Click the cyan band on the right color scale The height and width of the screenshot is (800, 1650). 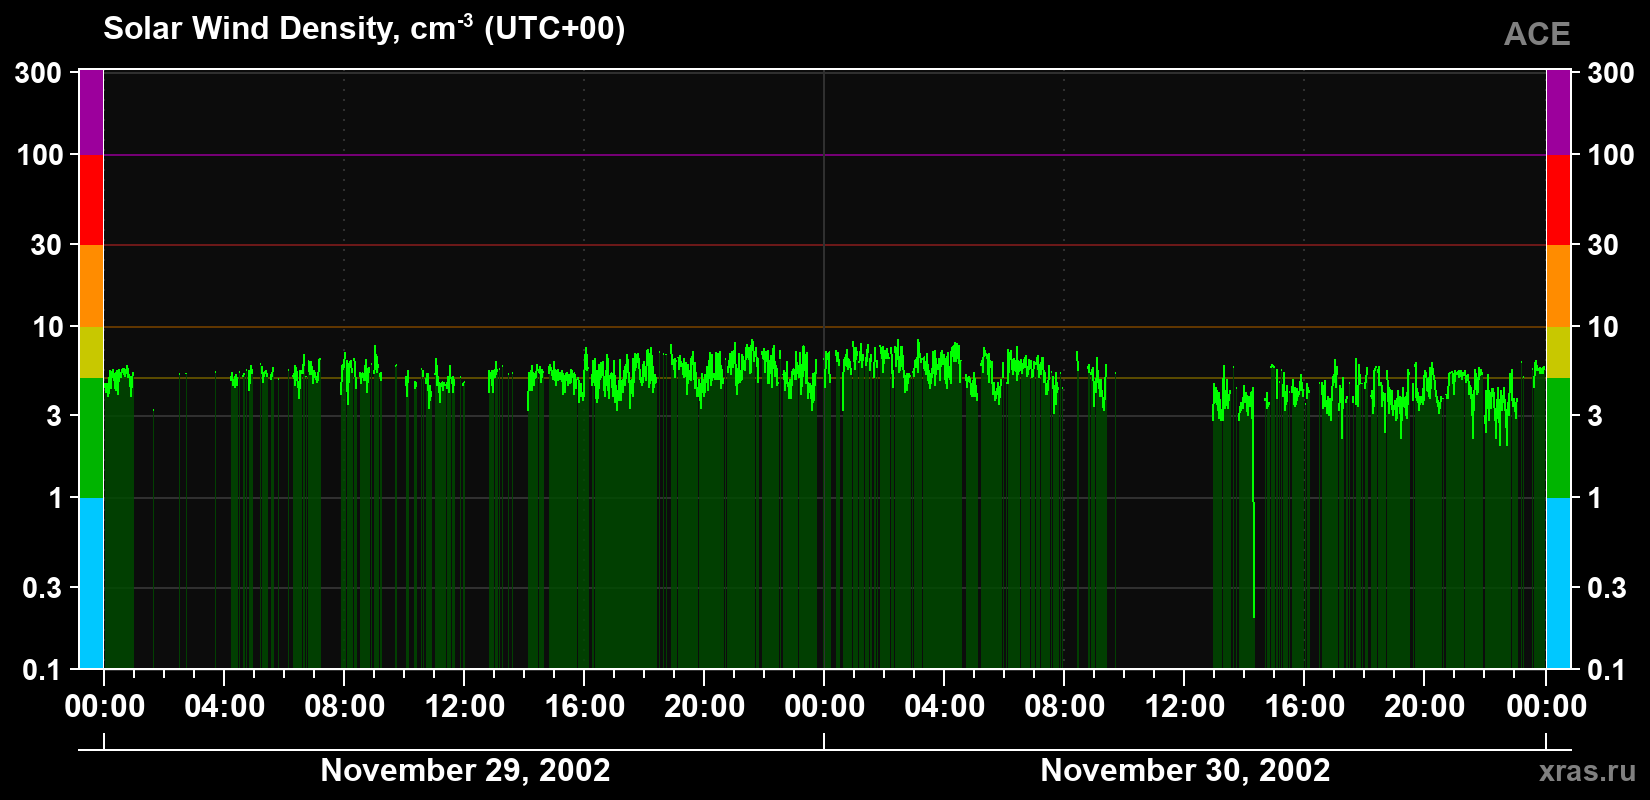tap(1558, 583)
